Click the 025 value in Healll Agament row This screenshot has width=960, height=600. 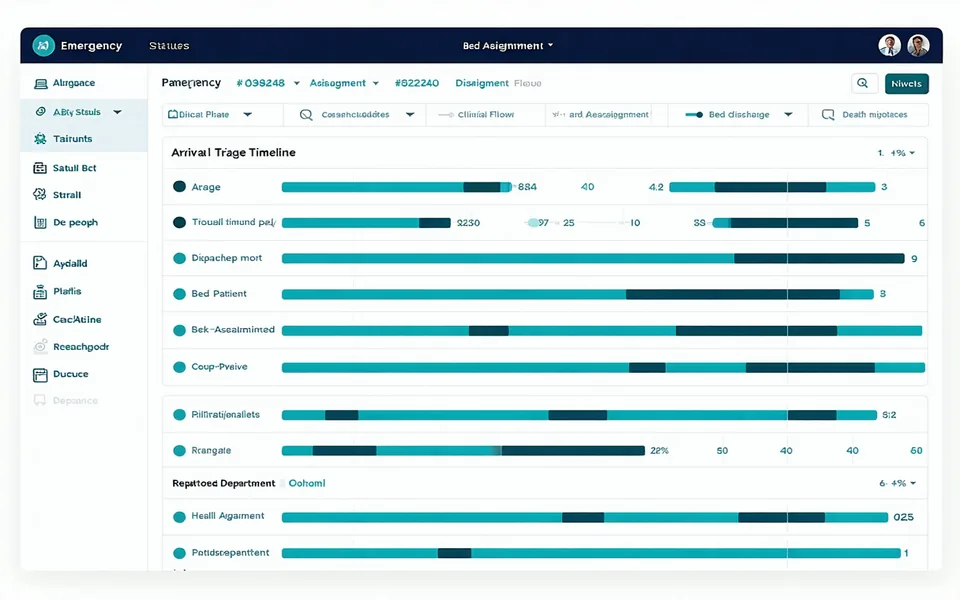904,517
